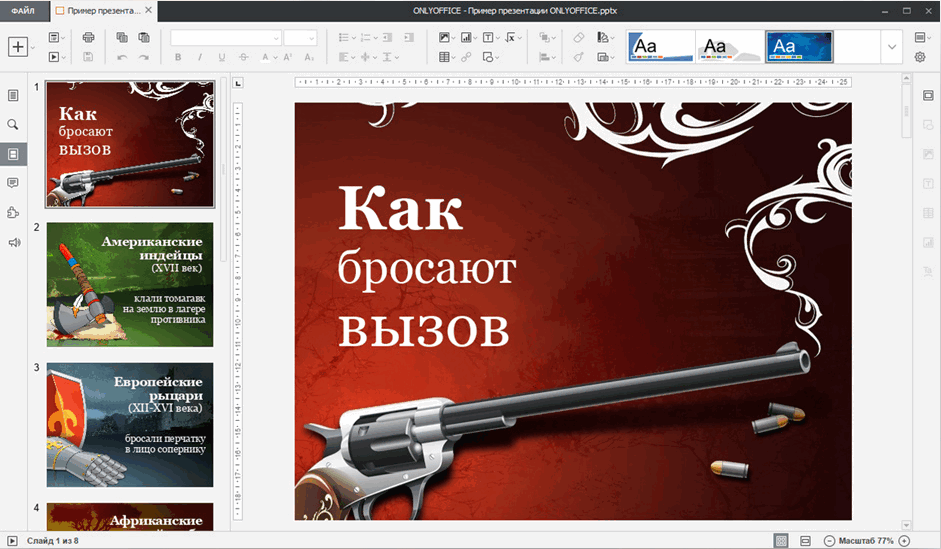Click the Print icon in toolbar
Image resolution: width=941 pixels, height=549 pixels.
pos(88,38)
